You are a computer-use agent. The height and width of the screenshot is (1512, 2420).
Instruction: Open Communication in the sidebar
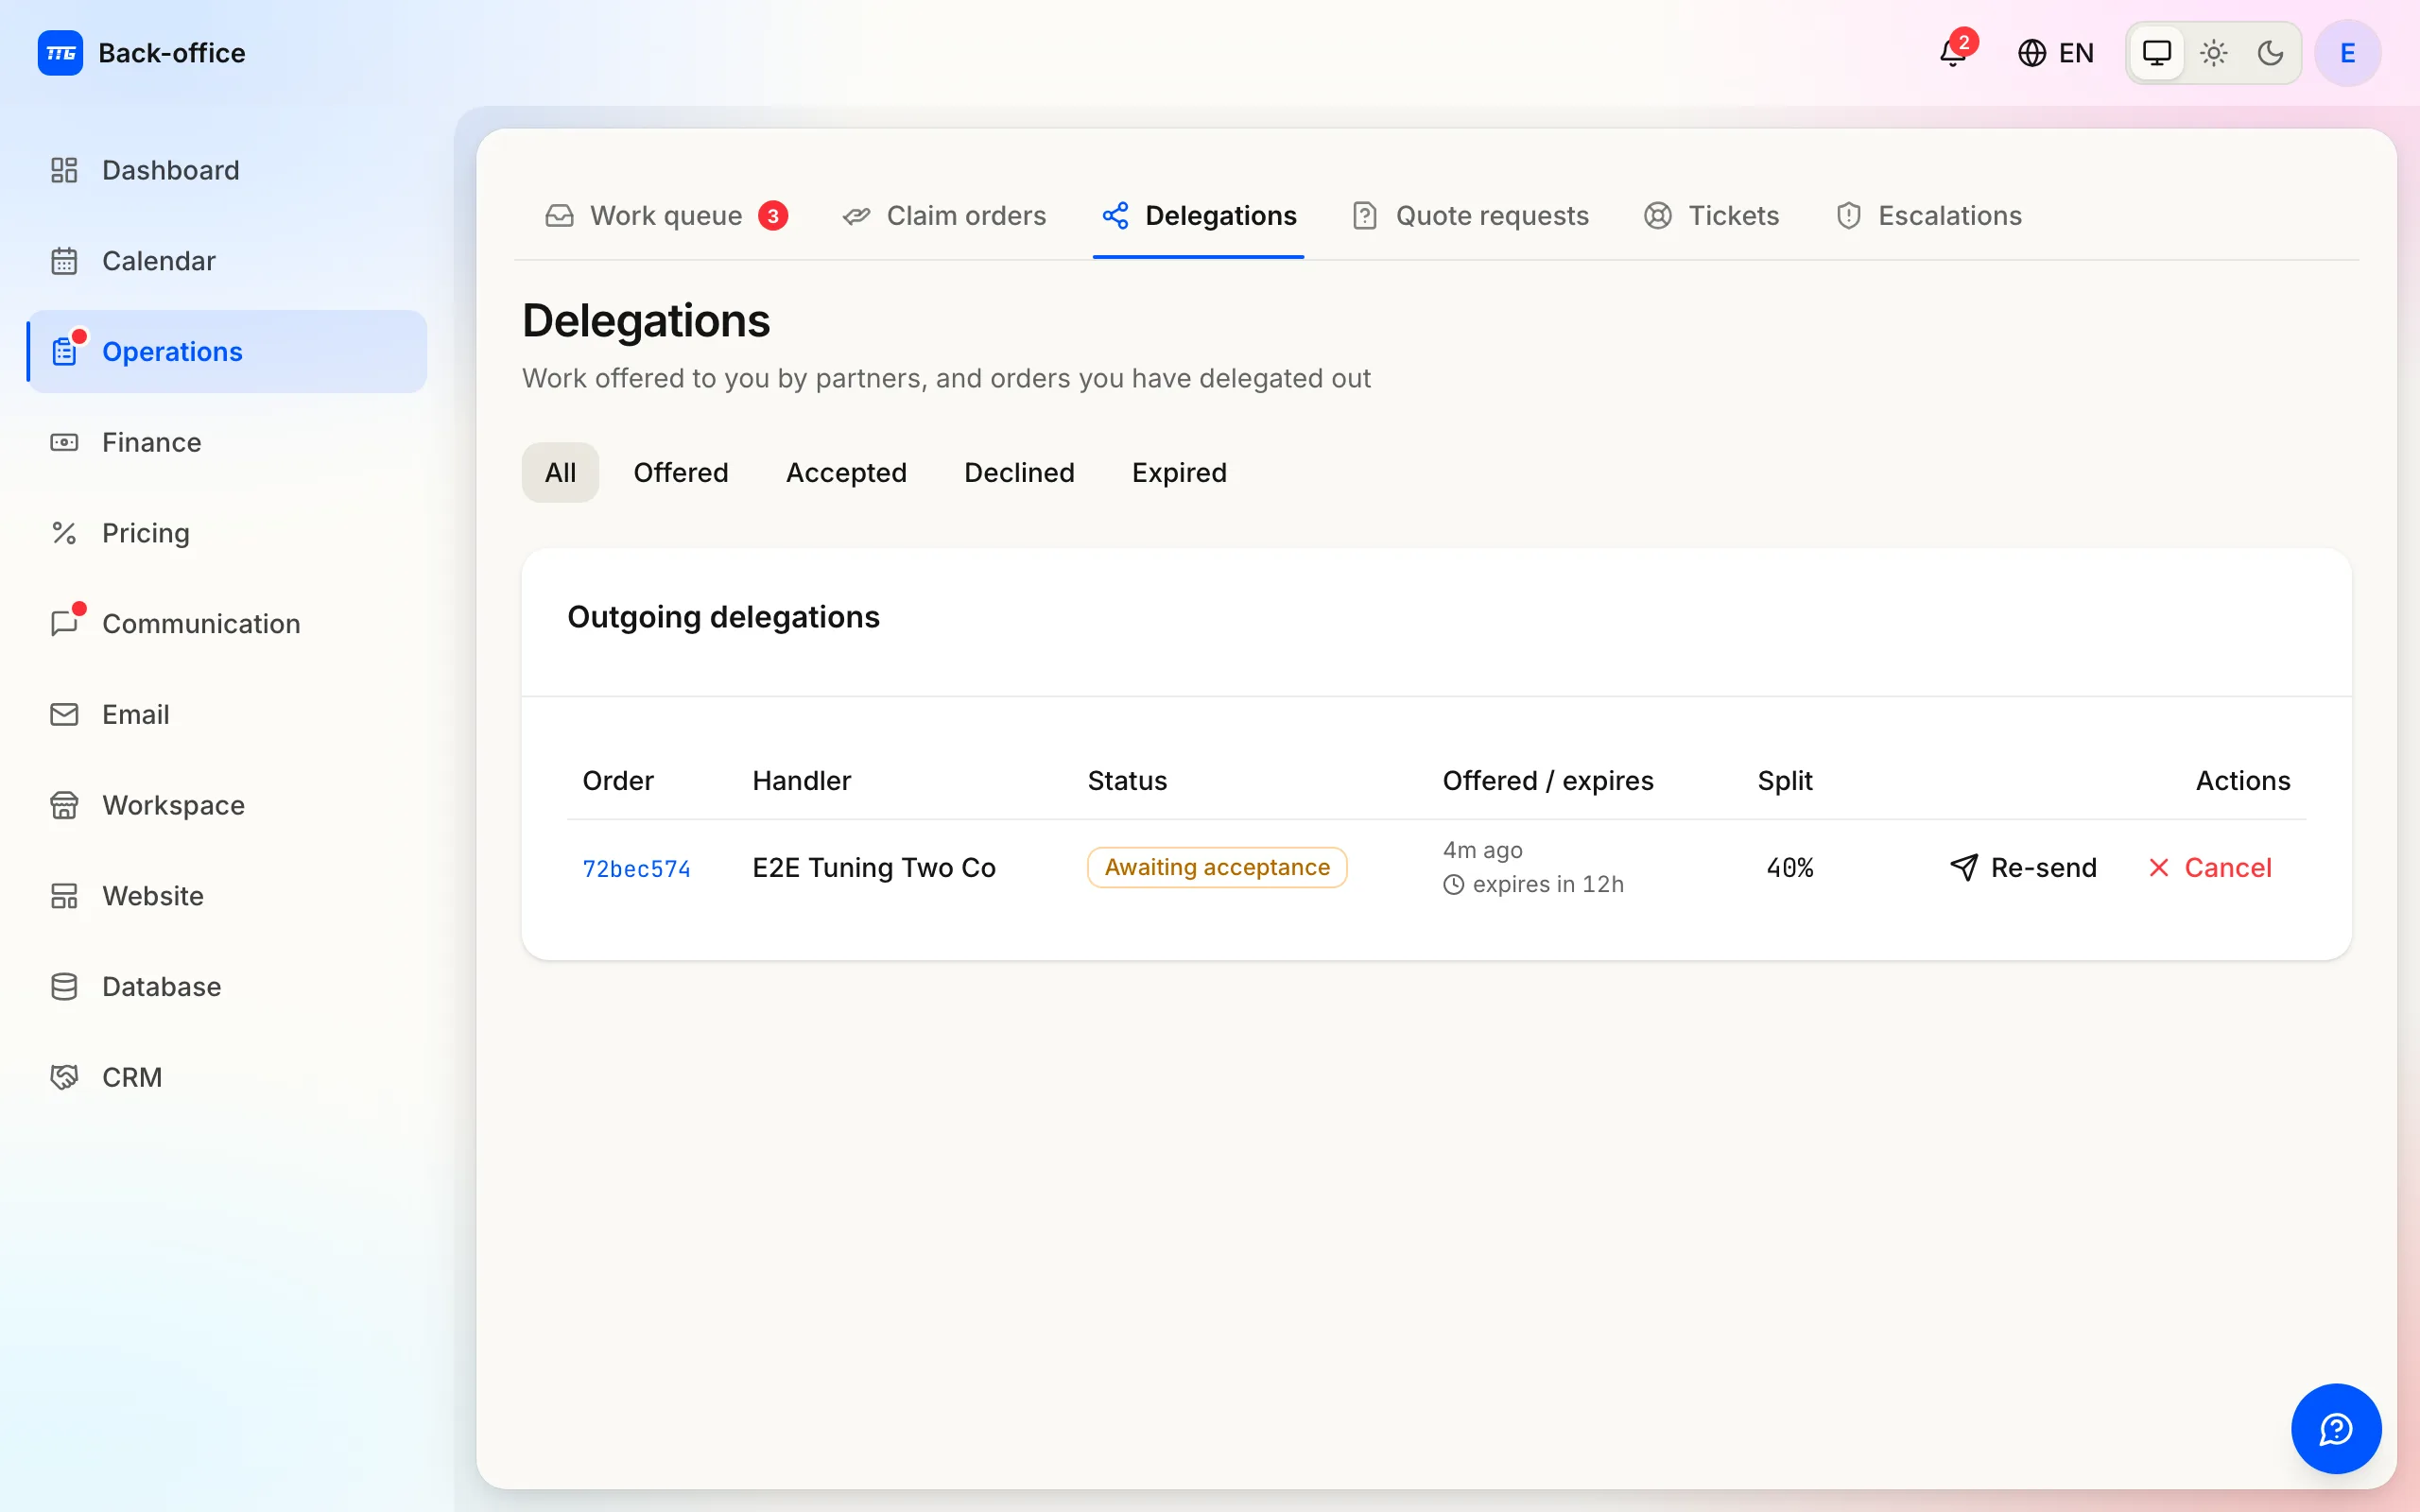pyautogui.click(x=227, y=624)
